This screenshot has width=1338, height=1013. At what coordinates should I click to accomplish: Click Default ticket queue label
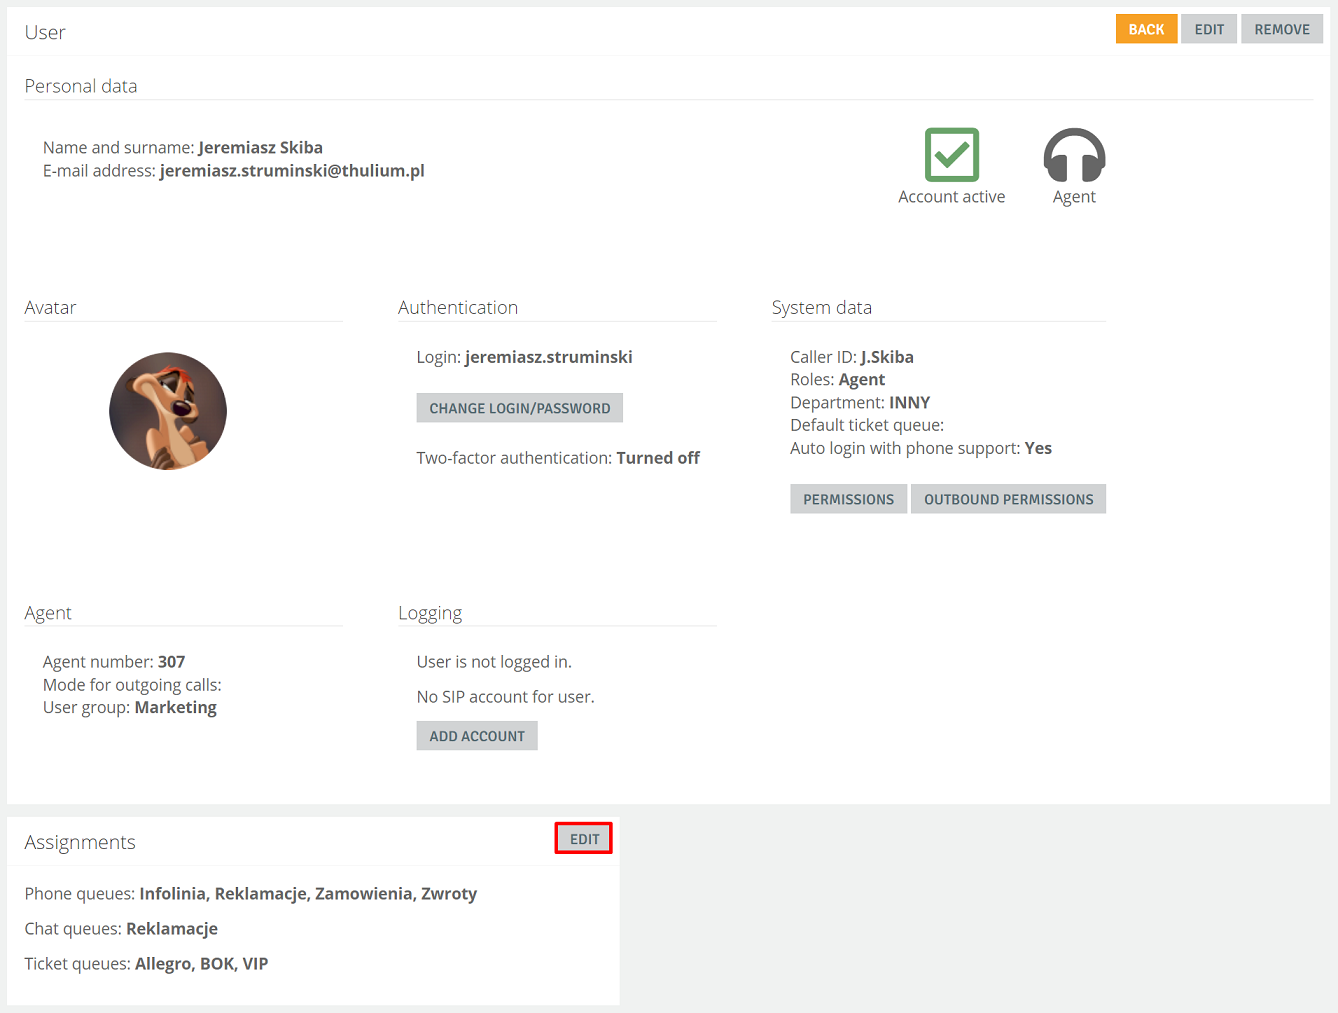click(x=867, y=425)
